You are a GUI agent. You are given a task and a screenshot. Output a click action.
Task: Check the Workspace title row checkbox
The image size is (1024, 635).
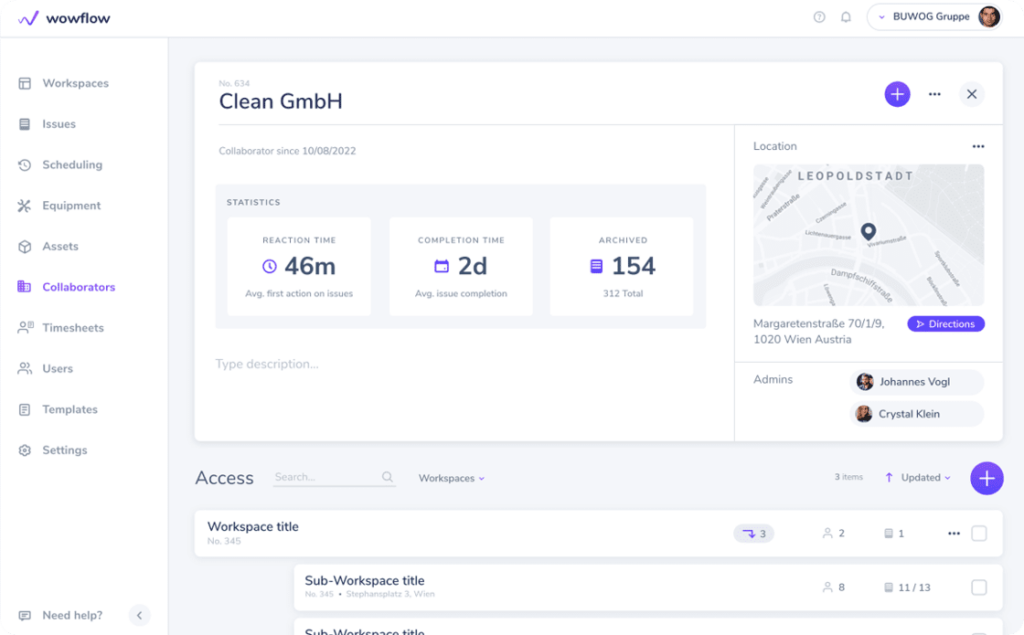[x=979, y=534]
